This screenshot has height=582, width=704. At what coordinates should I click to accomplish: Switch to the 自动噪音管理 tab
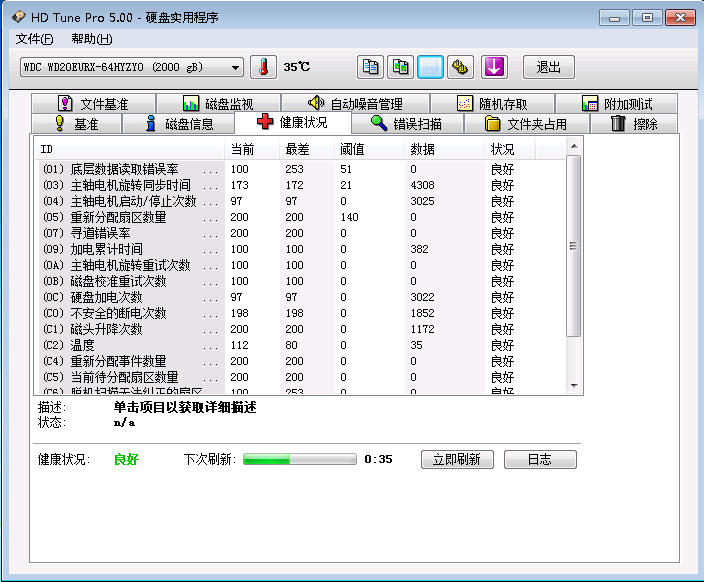coord(355,104)
